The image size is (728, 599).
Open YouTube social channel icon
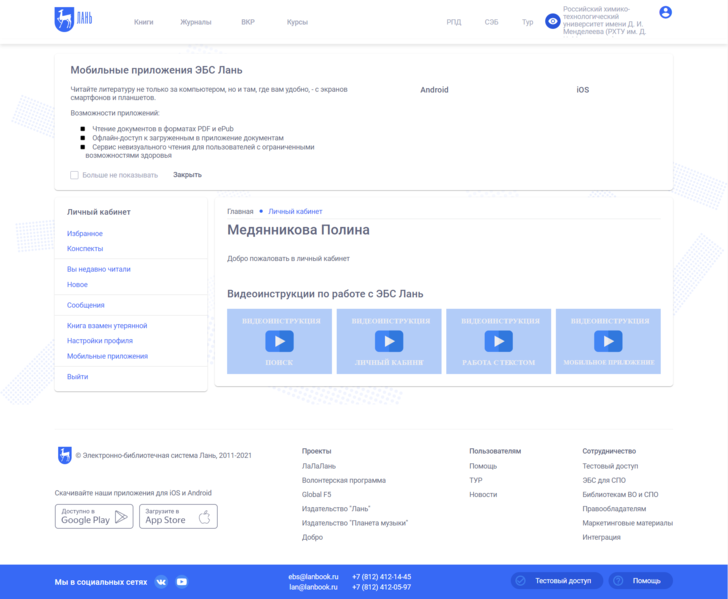point(182,582)
